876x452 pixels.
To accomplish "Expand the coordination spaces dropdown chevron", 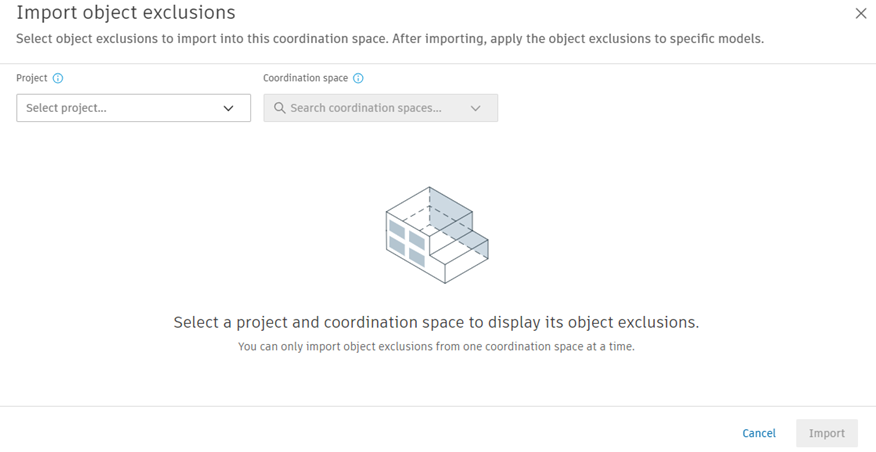I will 475,108.
